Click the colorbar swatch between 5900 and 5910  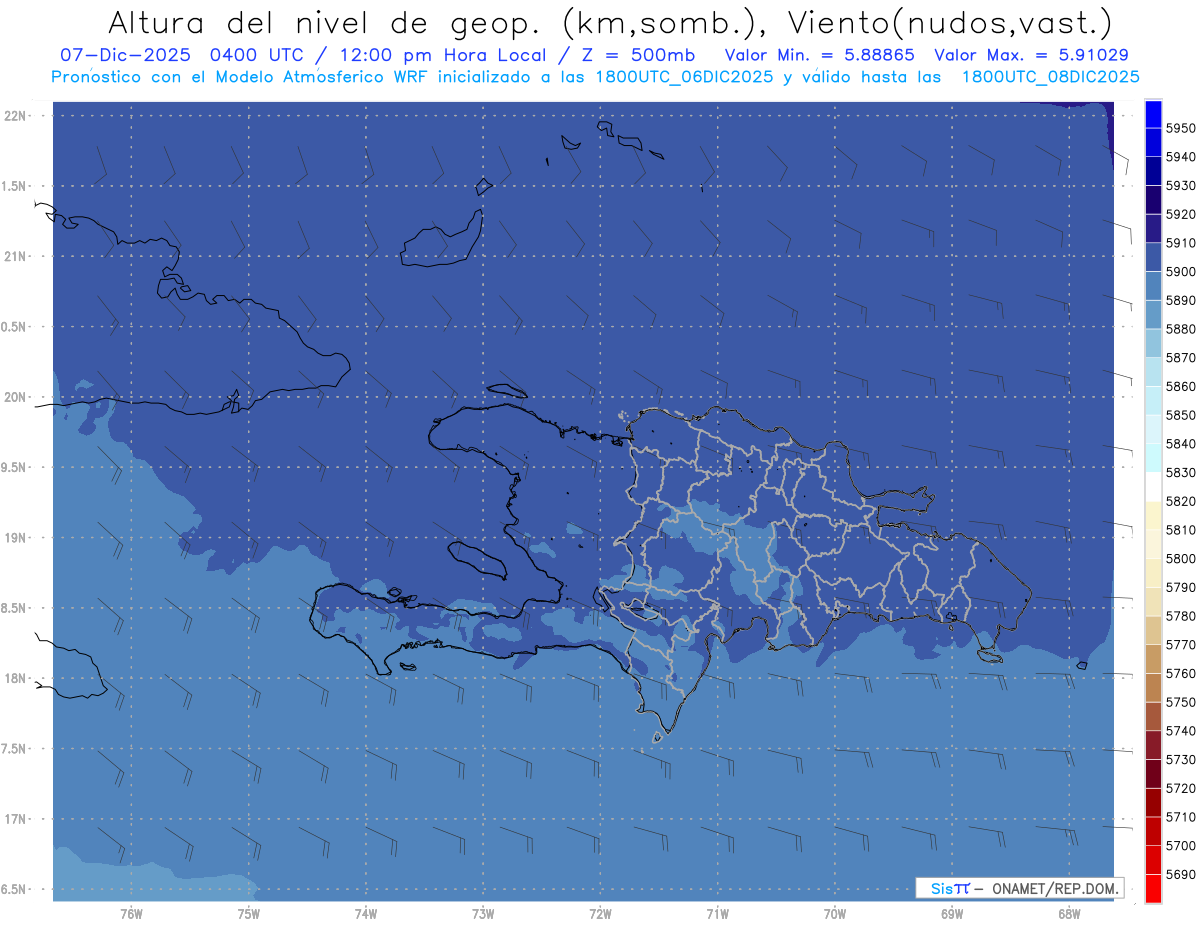tap(1152, 257)
